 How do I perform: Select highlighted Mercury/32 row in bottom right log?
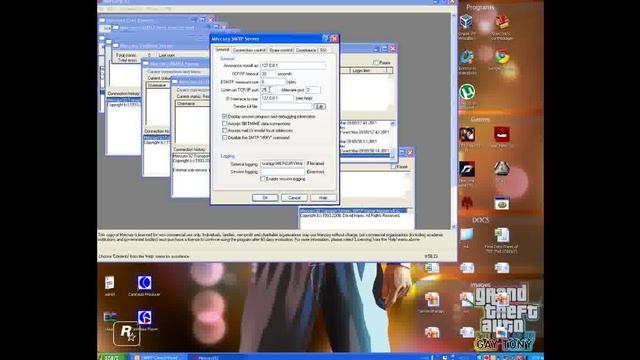click(x=353, y=211)
